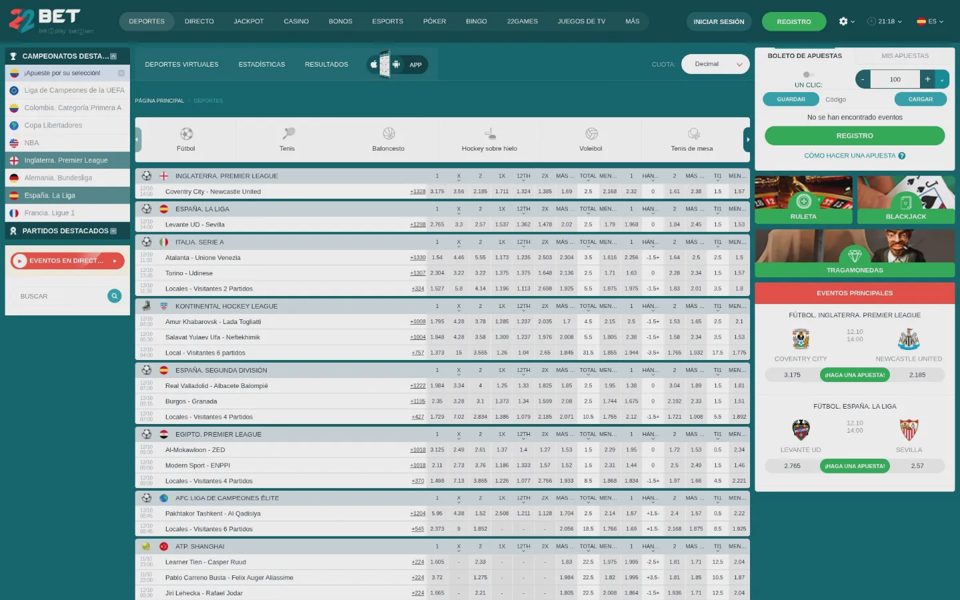Click the Newcastle United club crest
Screen dimensions: 960x600
tap(909, 339)
